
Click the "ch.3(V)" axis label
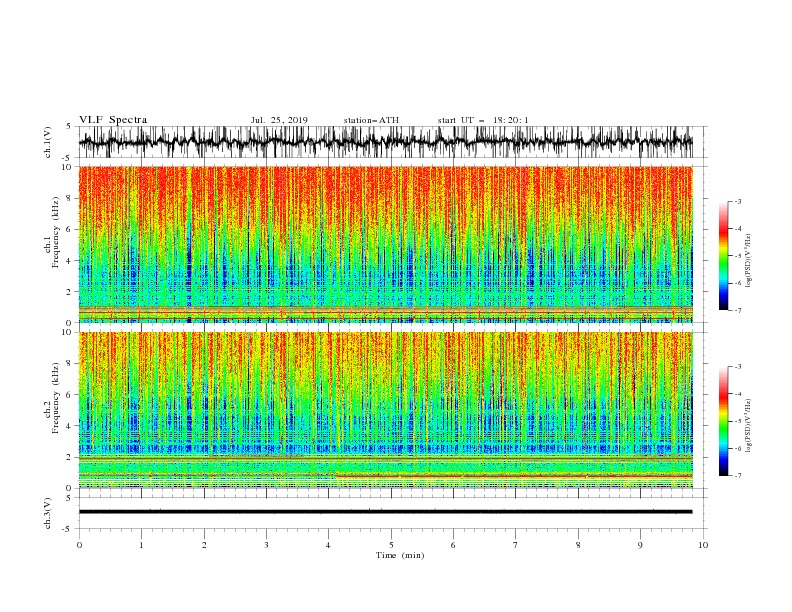(48, 513)
